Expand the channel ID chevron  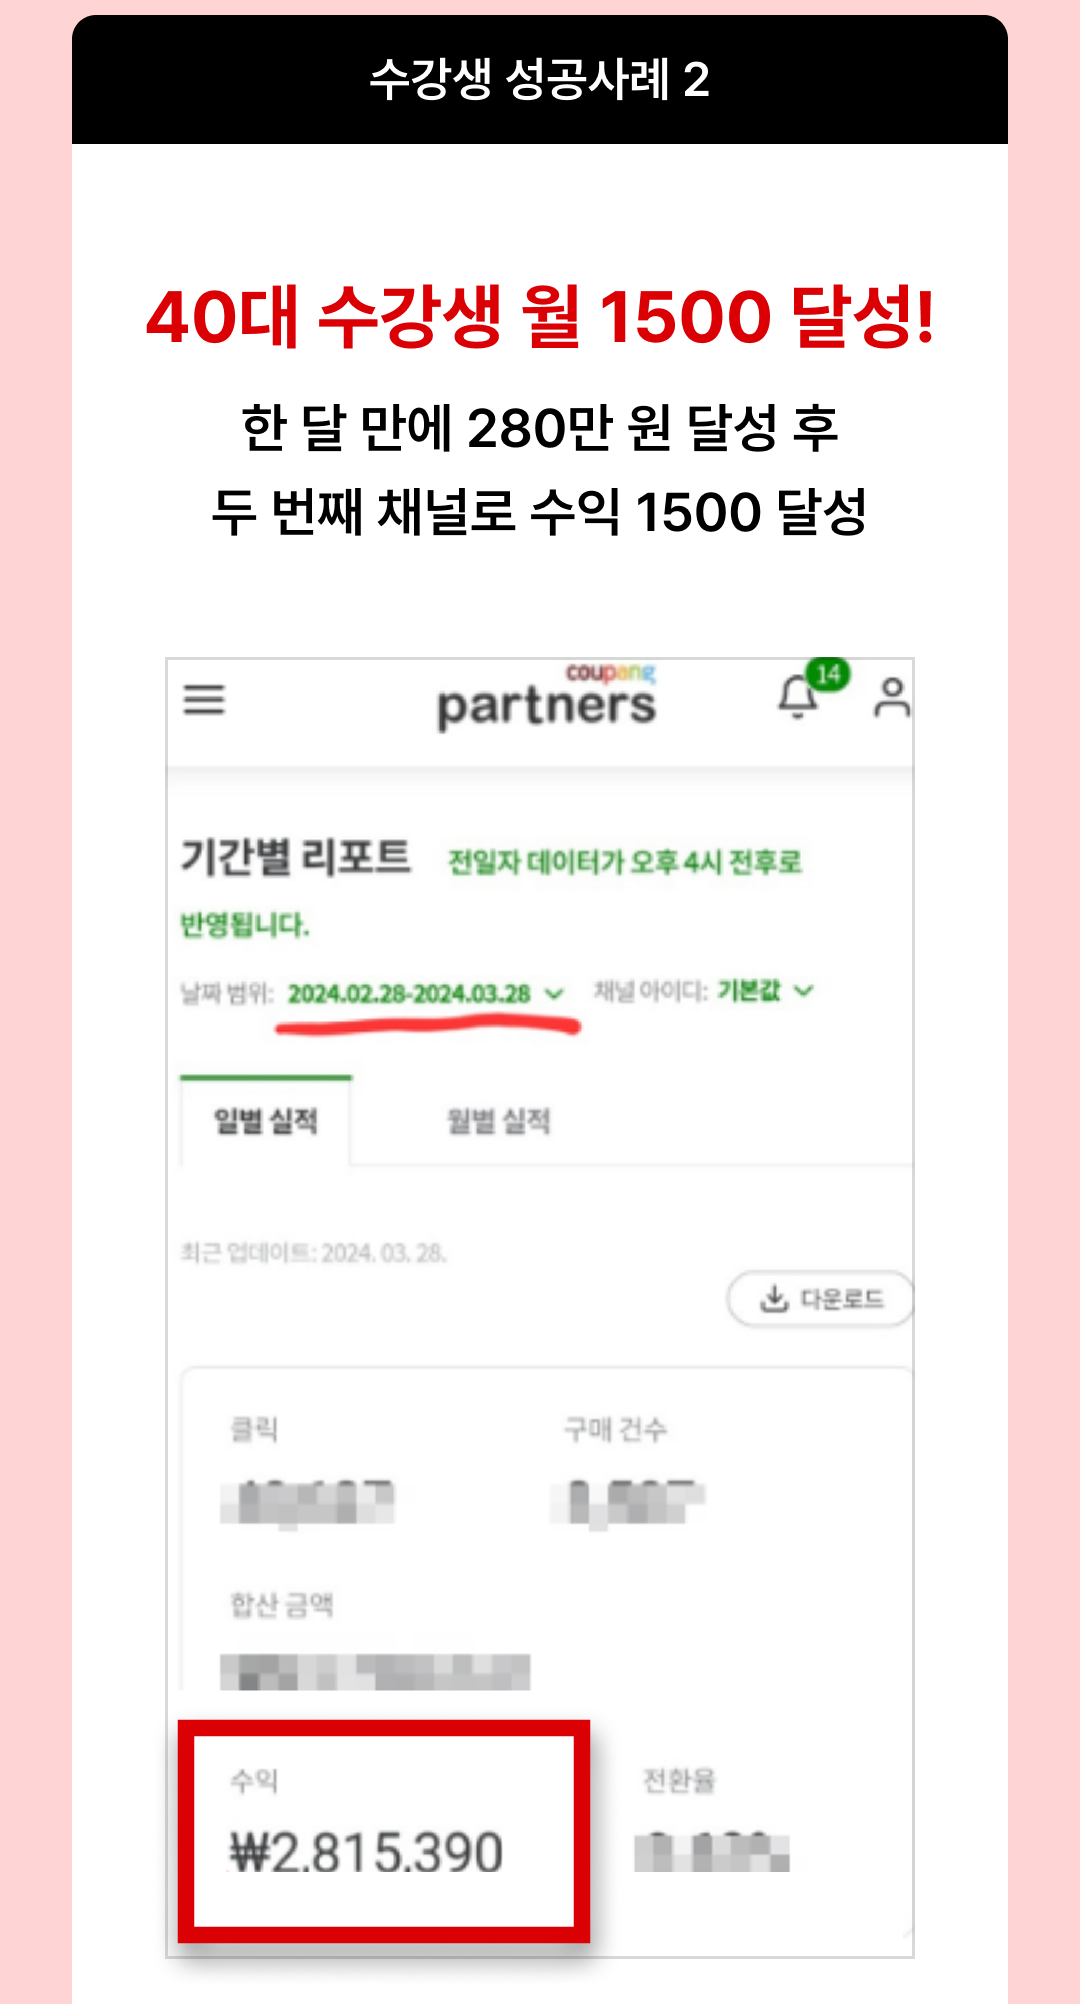[804, 991]
